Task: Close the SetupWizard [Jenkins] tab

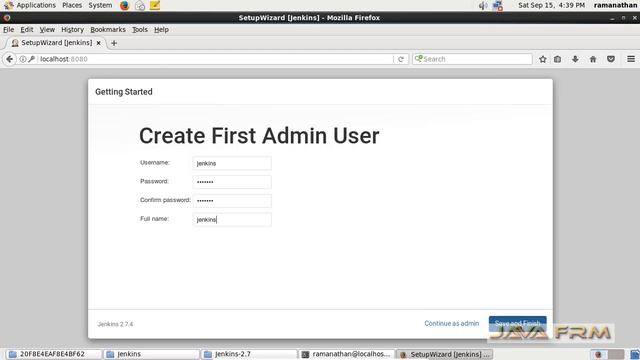Action: tap(98, 43)
